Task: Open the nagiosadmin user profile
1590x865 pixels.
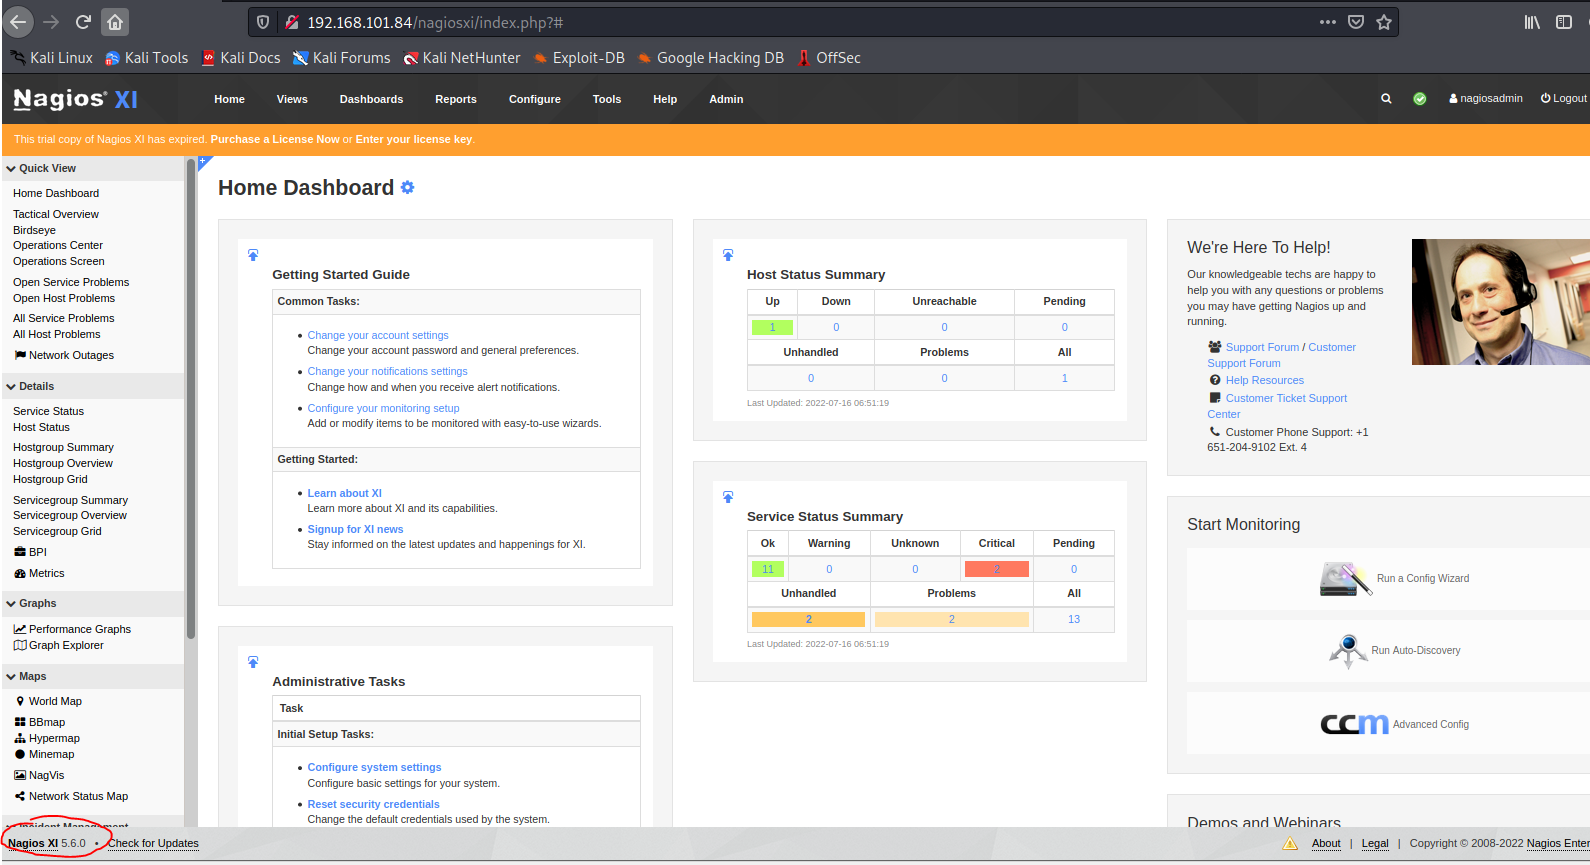Action: (x=1486, y=98)
